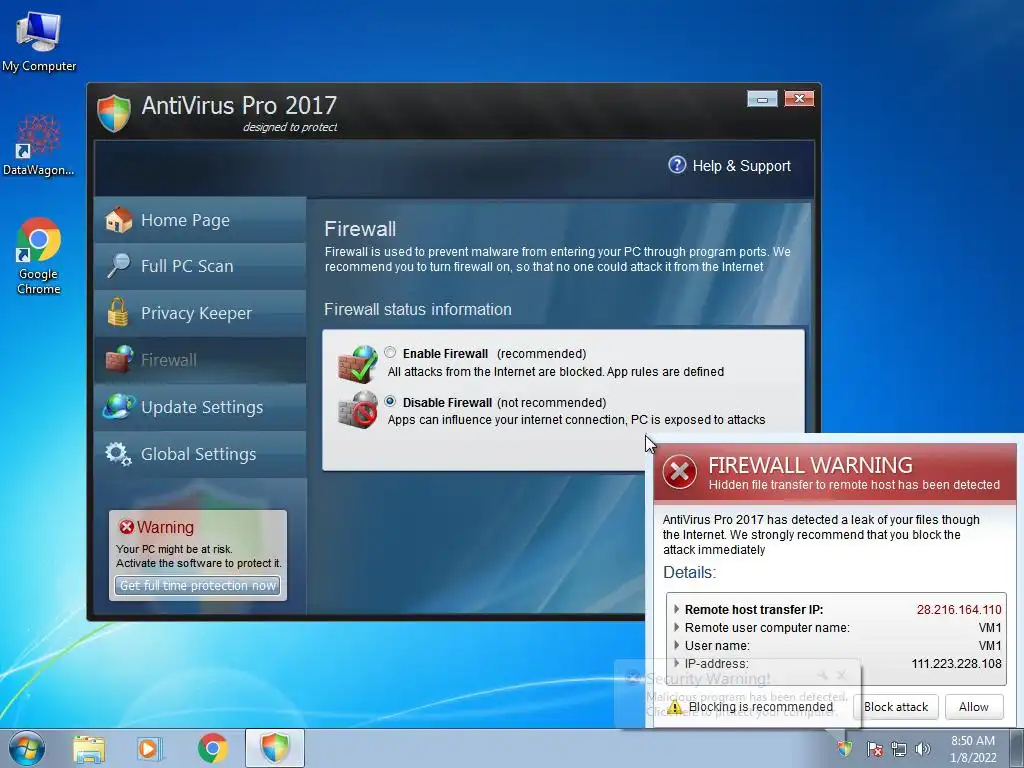Click the Firewall brick wall sidebar icon

[119, 359]
